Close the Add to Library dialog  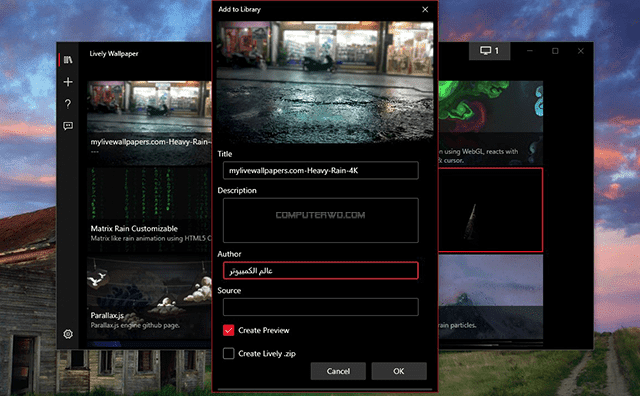pos(425,9)
